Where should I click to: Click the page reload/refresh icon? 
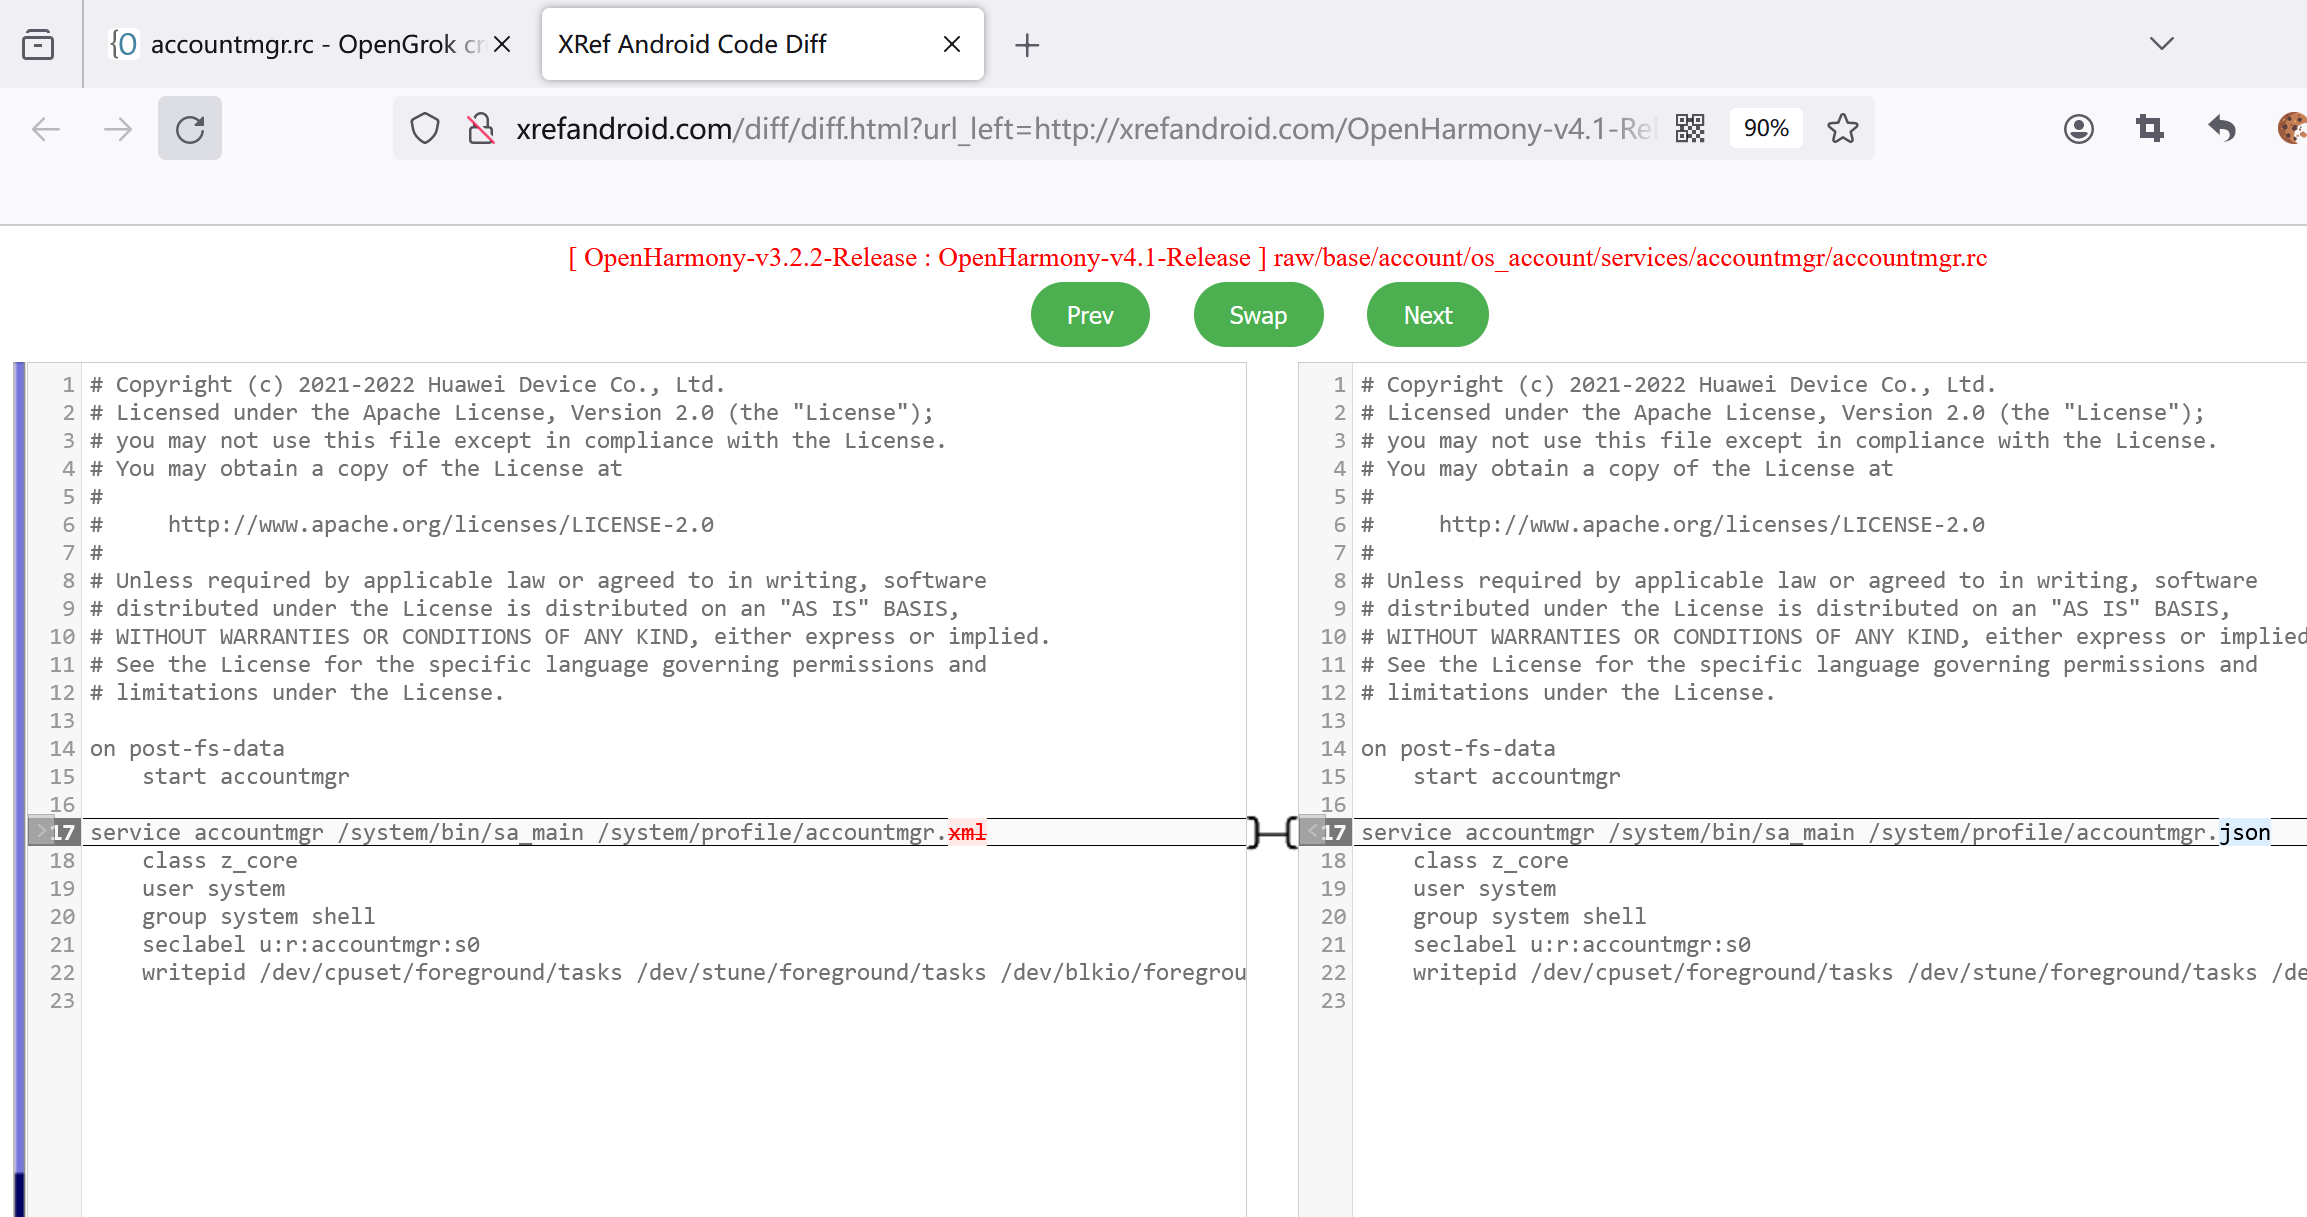[191, 127]
